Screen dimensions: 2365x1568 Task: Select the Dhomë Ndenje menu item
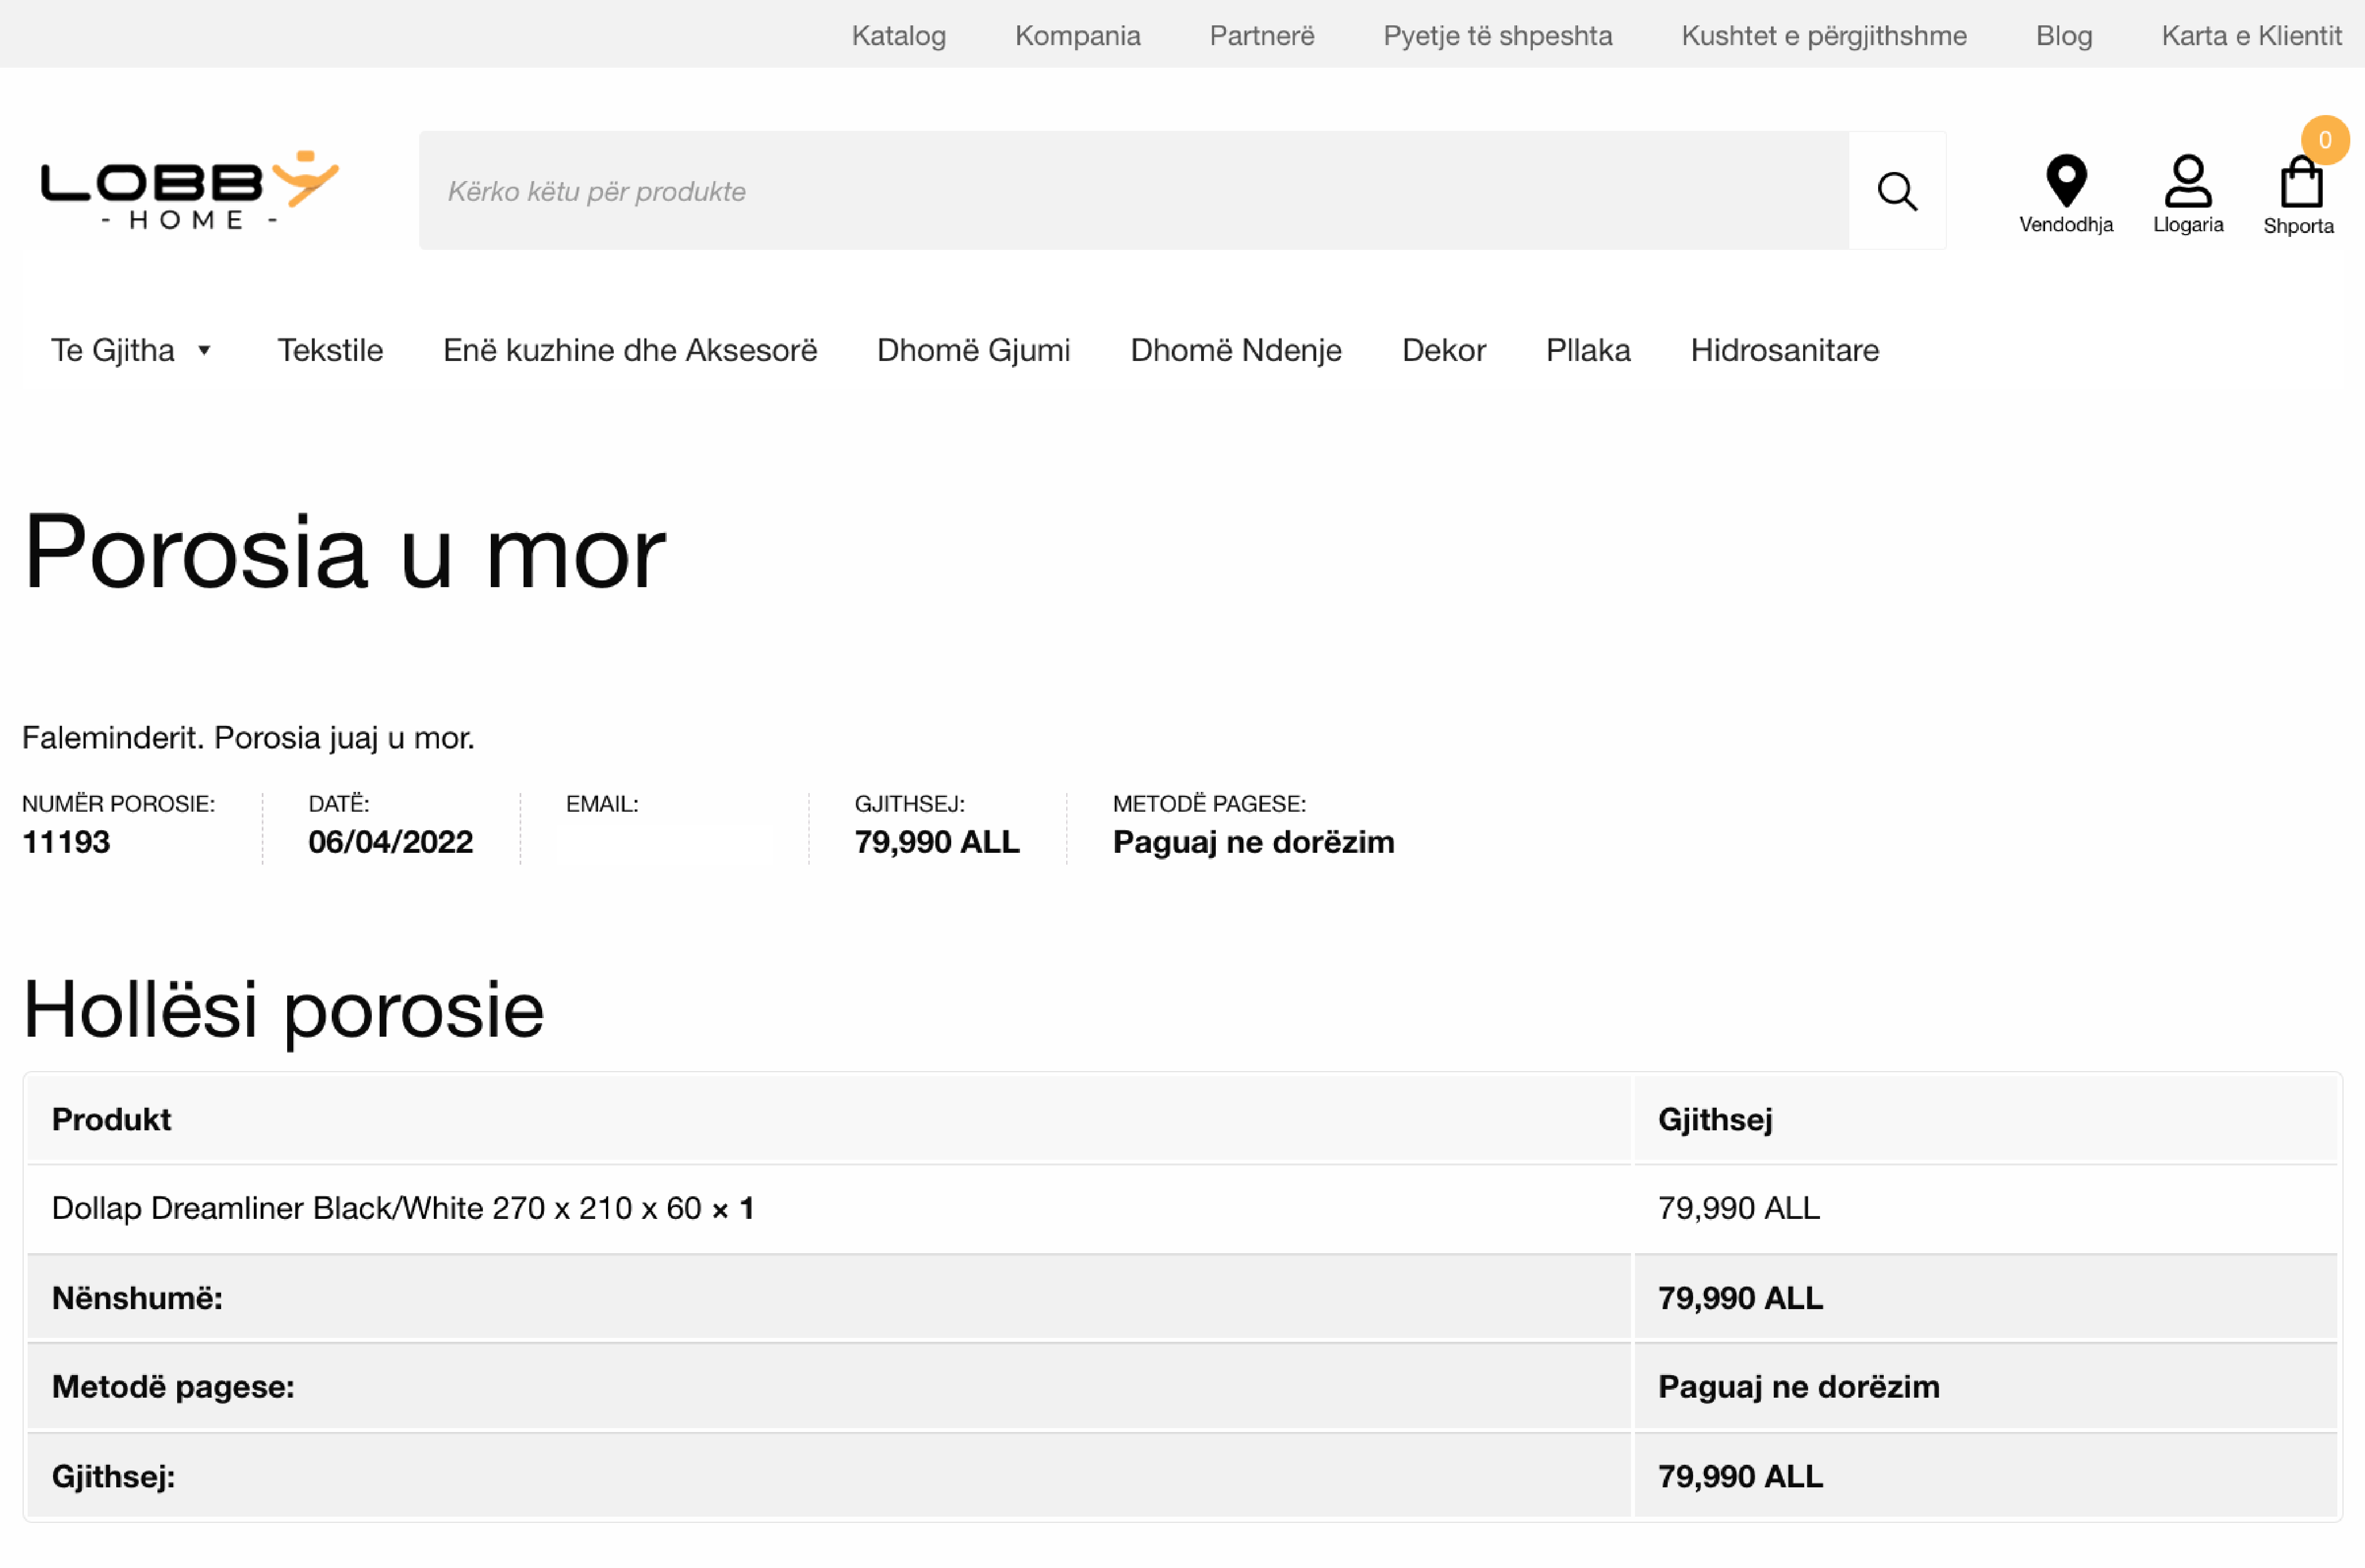1236,350
